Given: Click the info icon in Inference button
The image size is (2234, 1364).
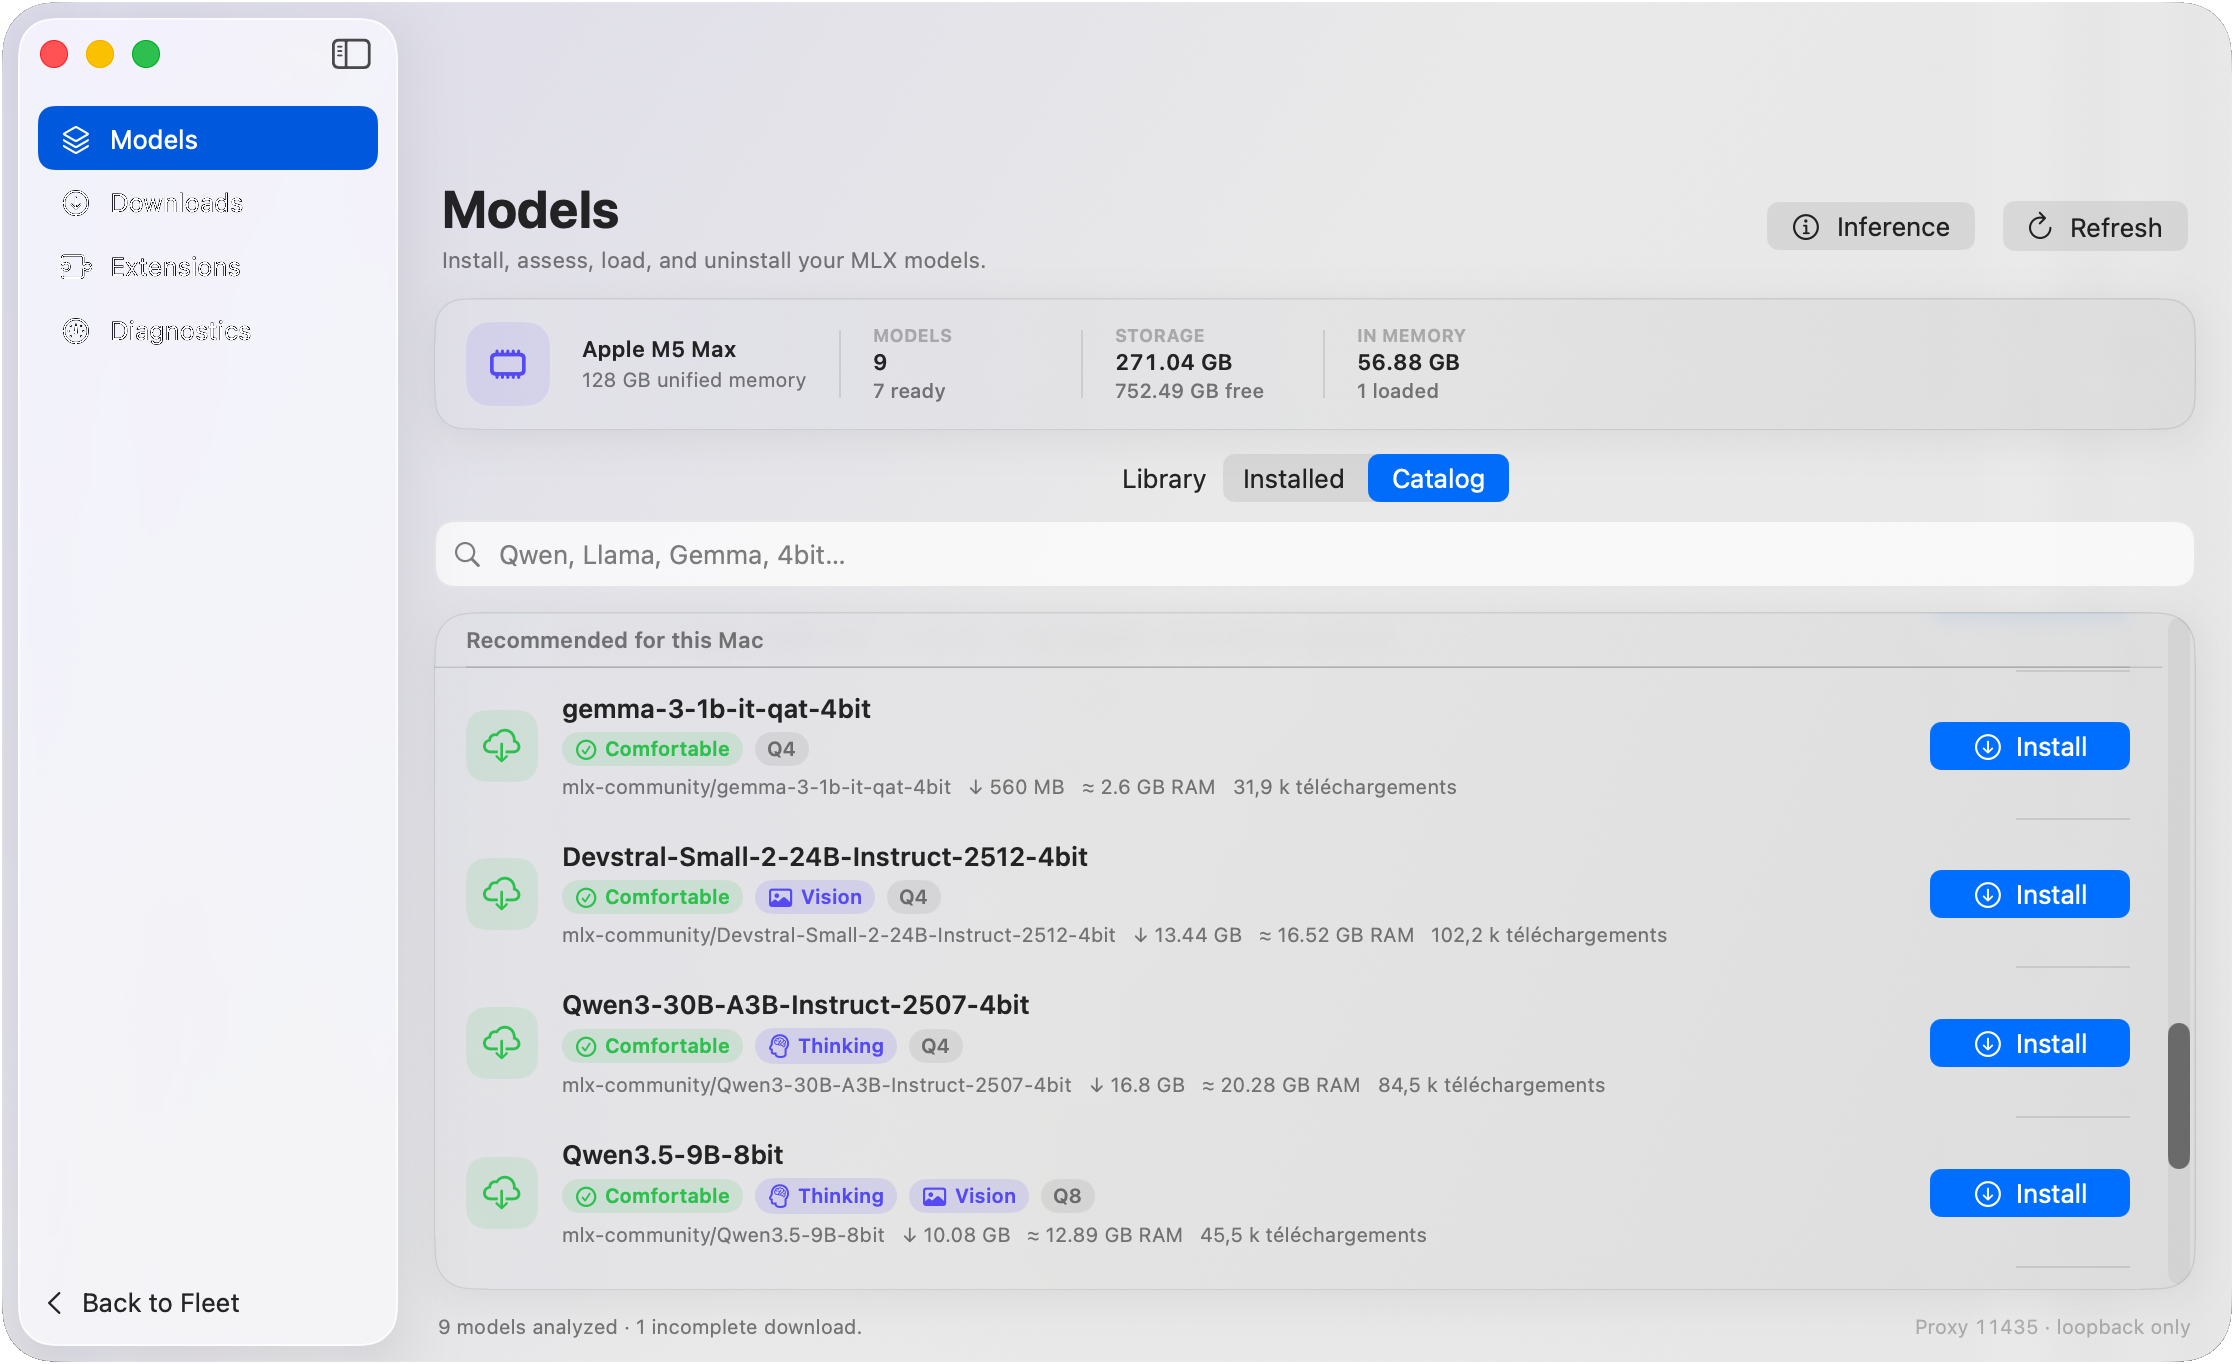Looking at the screenshot, I should click(1806, 227).
